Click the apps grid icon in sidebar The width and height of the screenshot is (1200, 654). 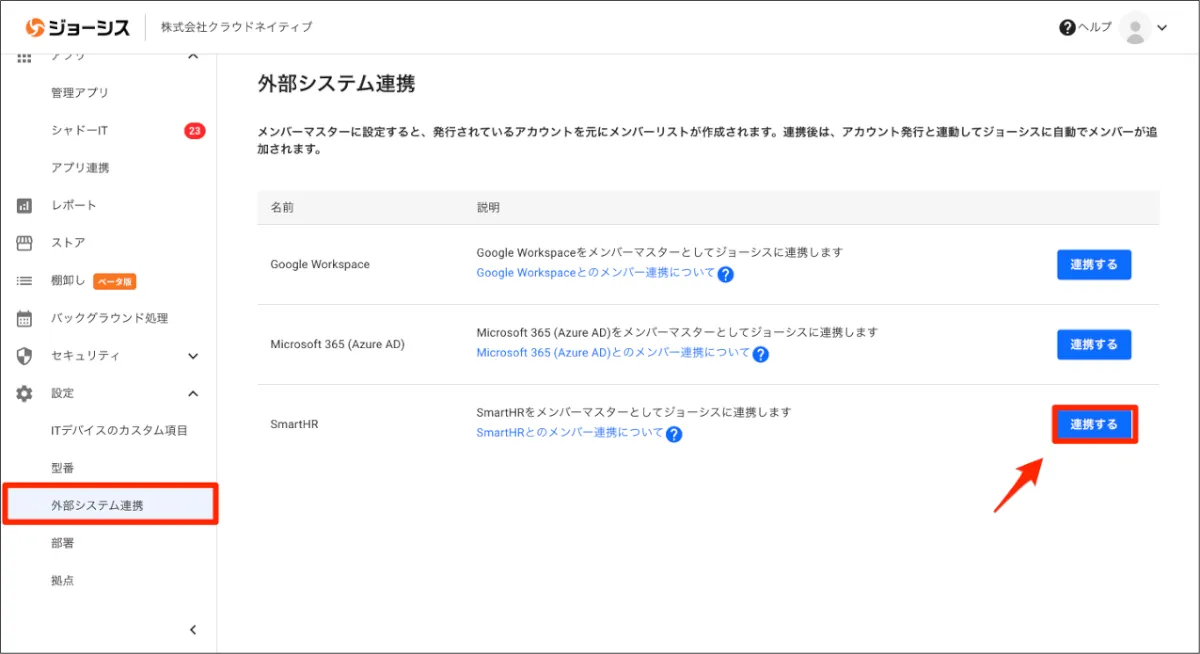coord(25,57)
